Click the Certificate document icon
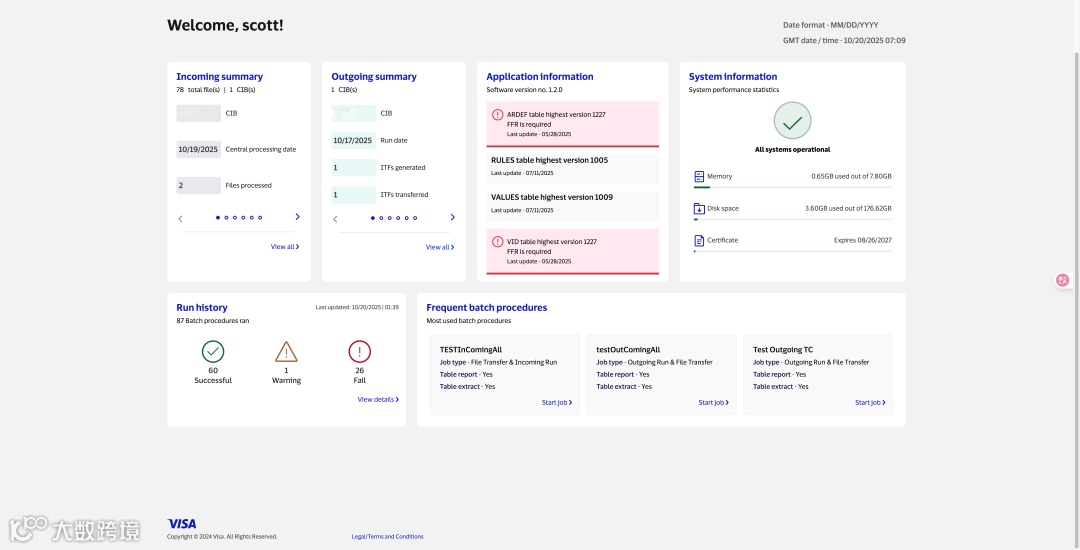1080x550 pixels. [699, 240]
